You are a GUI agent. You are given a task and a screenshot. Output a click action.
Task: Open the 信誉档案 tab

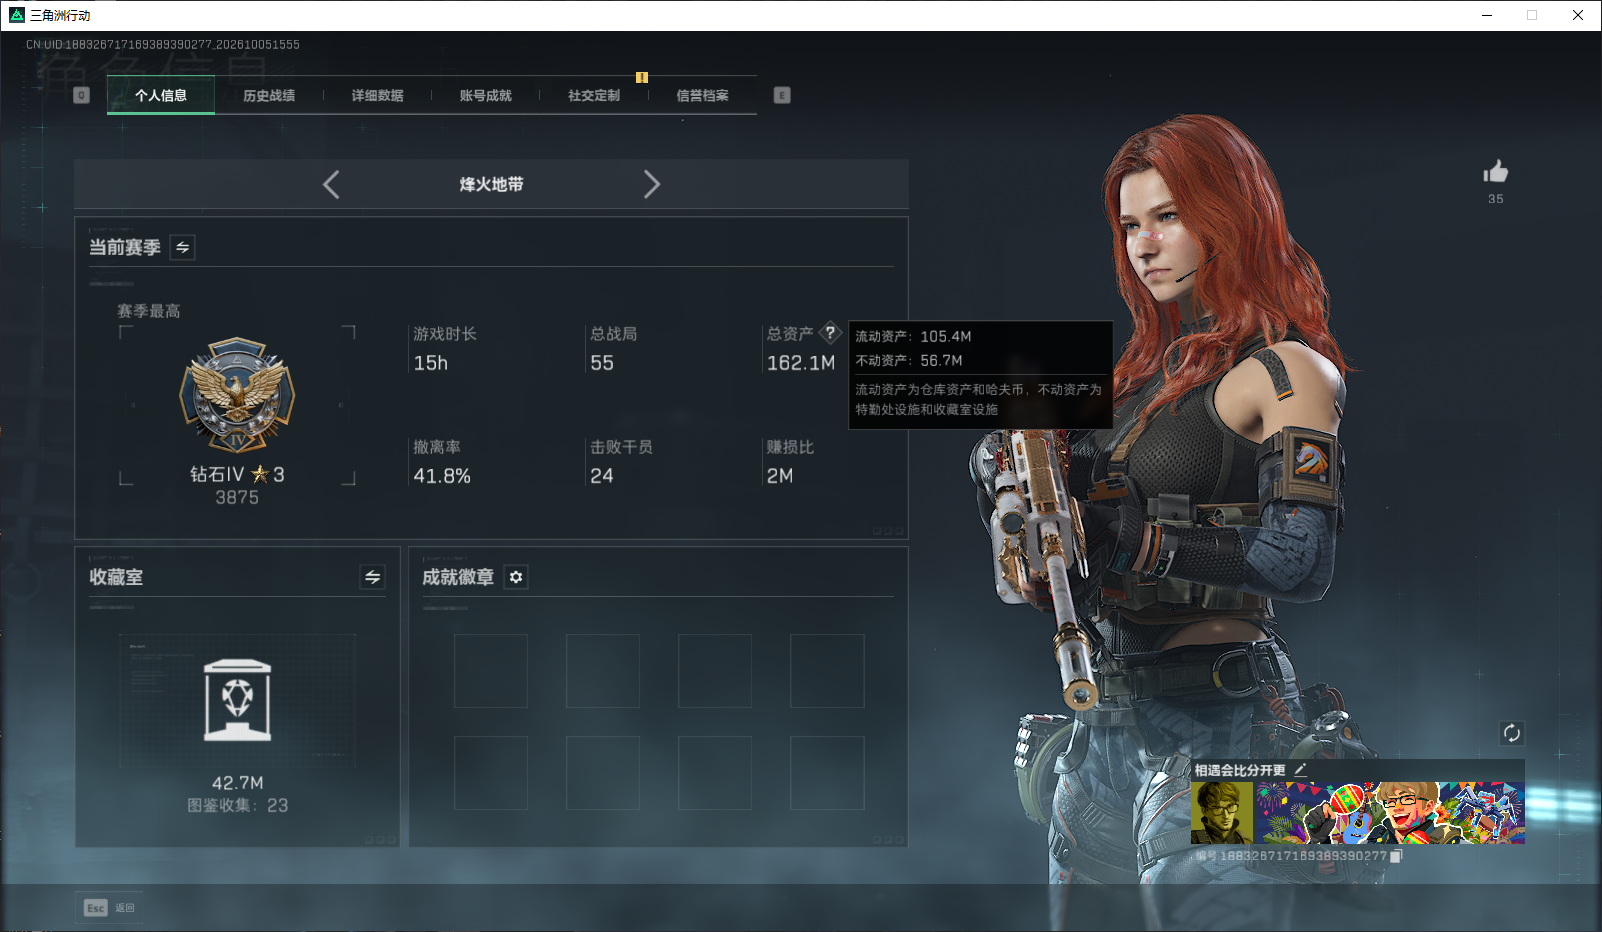point(702,96)
